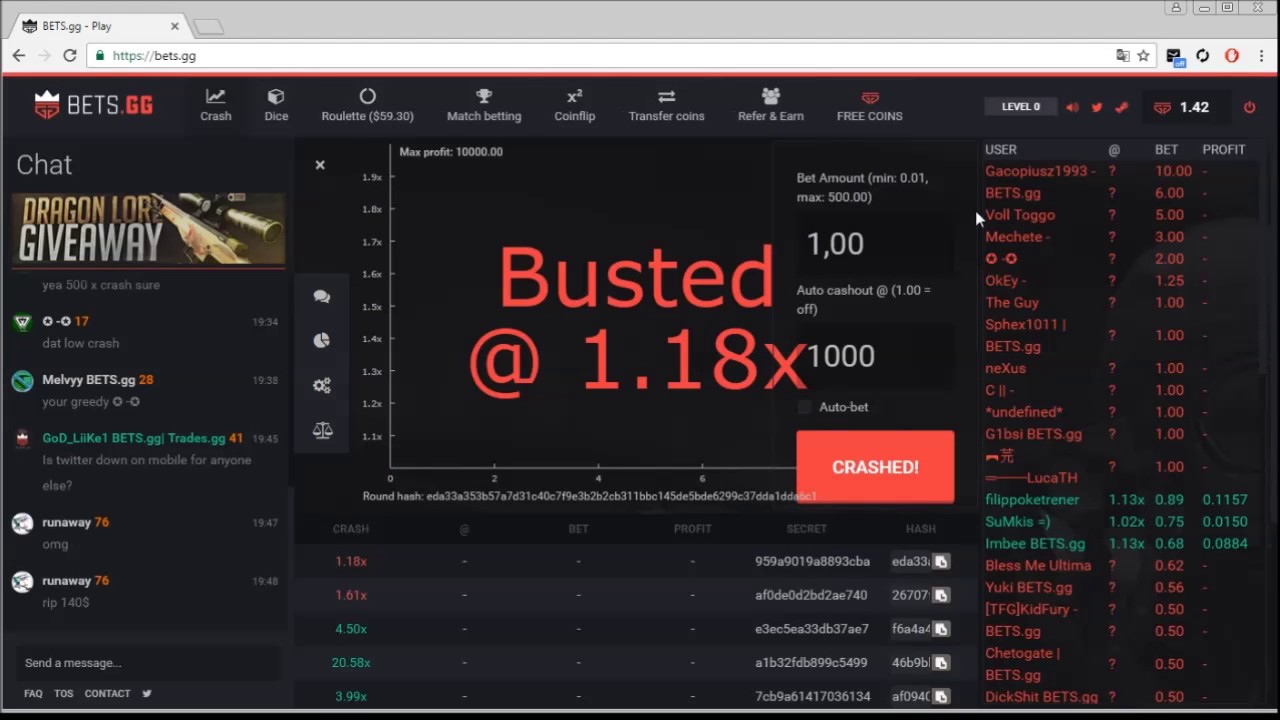Open the balance scales fairness icon
The width and height of the screenshot is (1280, 720).
tap(322, 430)
